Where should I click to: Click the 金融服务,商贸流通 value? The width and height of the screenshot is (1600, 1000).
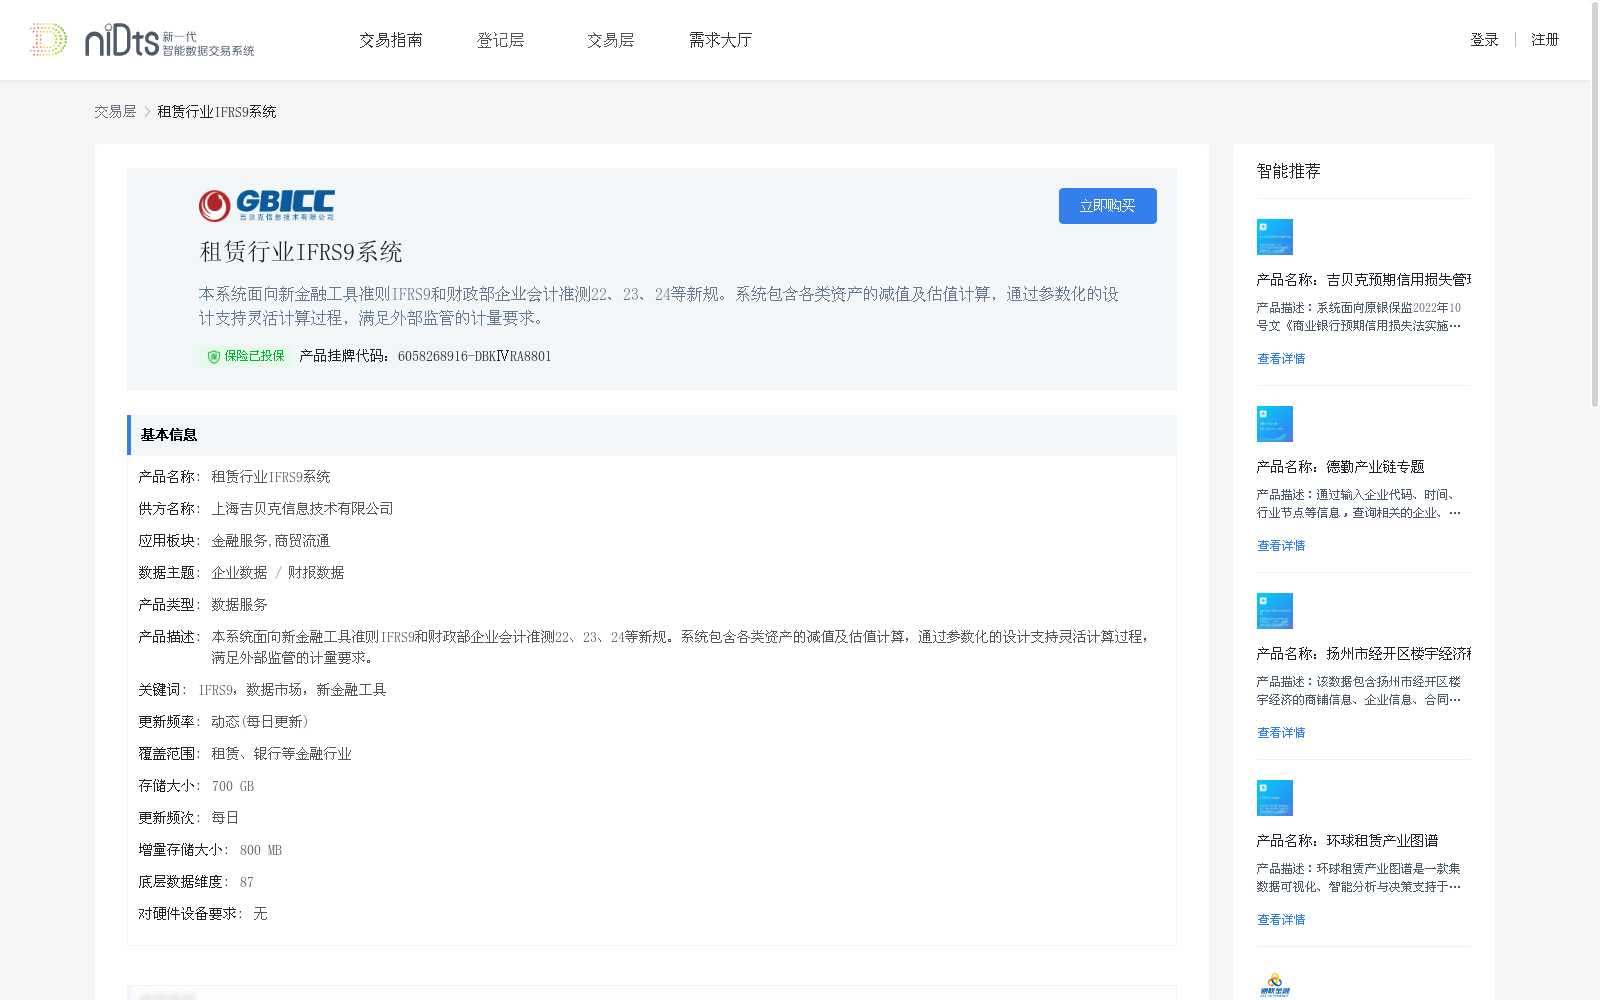pos(270,541)
